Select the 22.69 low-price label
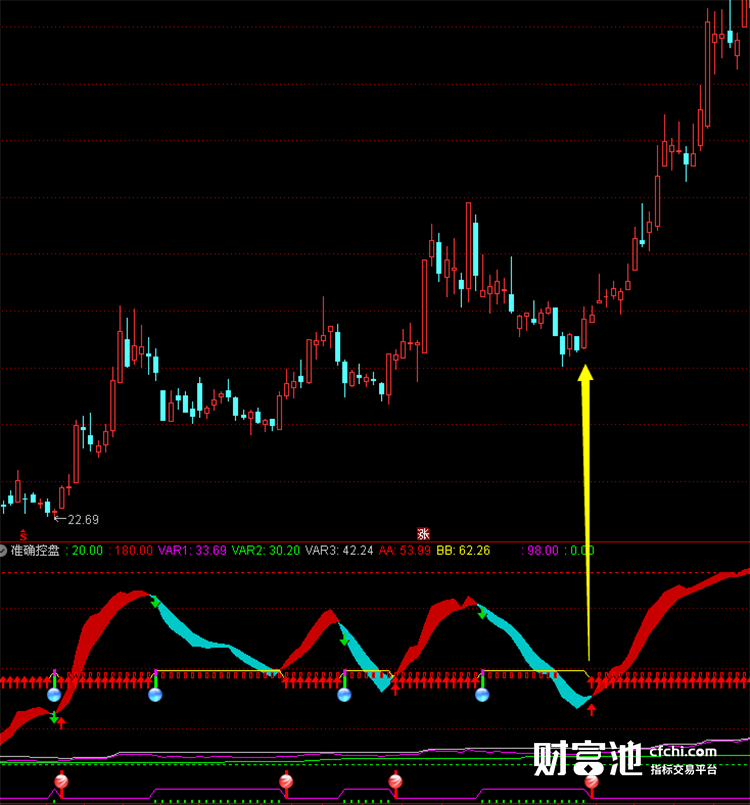Viewport: 750px width, 805px height. pyautogui.click(x=83, y=520)
